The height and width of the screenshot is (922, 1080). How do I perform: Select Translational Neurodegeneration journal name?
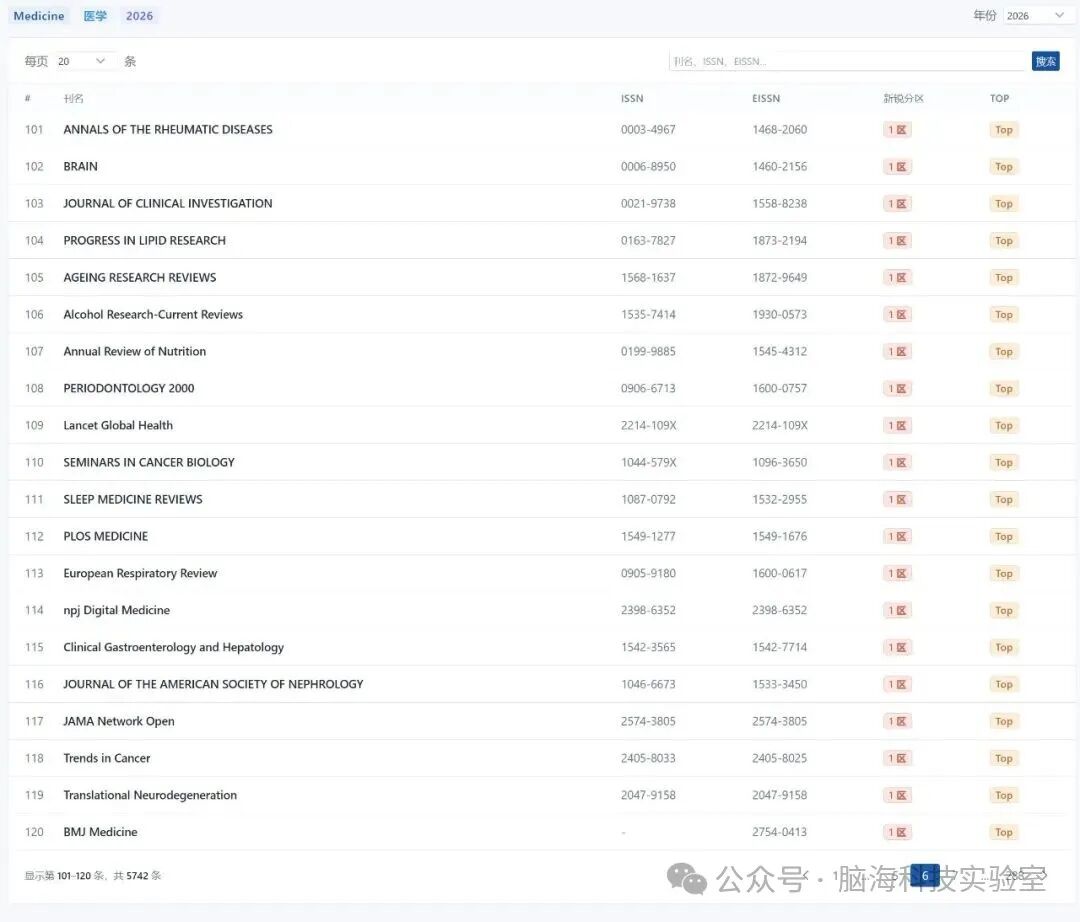[150, 795]
